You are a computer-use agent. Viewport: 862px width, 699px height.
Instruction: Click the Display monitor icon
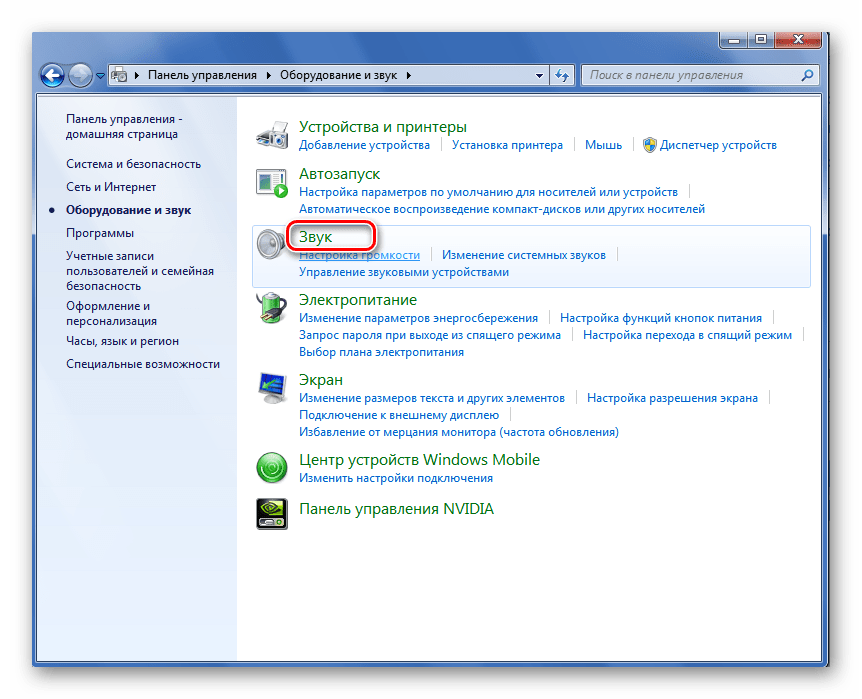(272, 387)
